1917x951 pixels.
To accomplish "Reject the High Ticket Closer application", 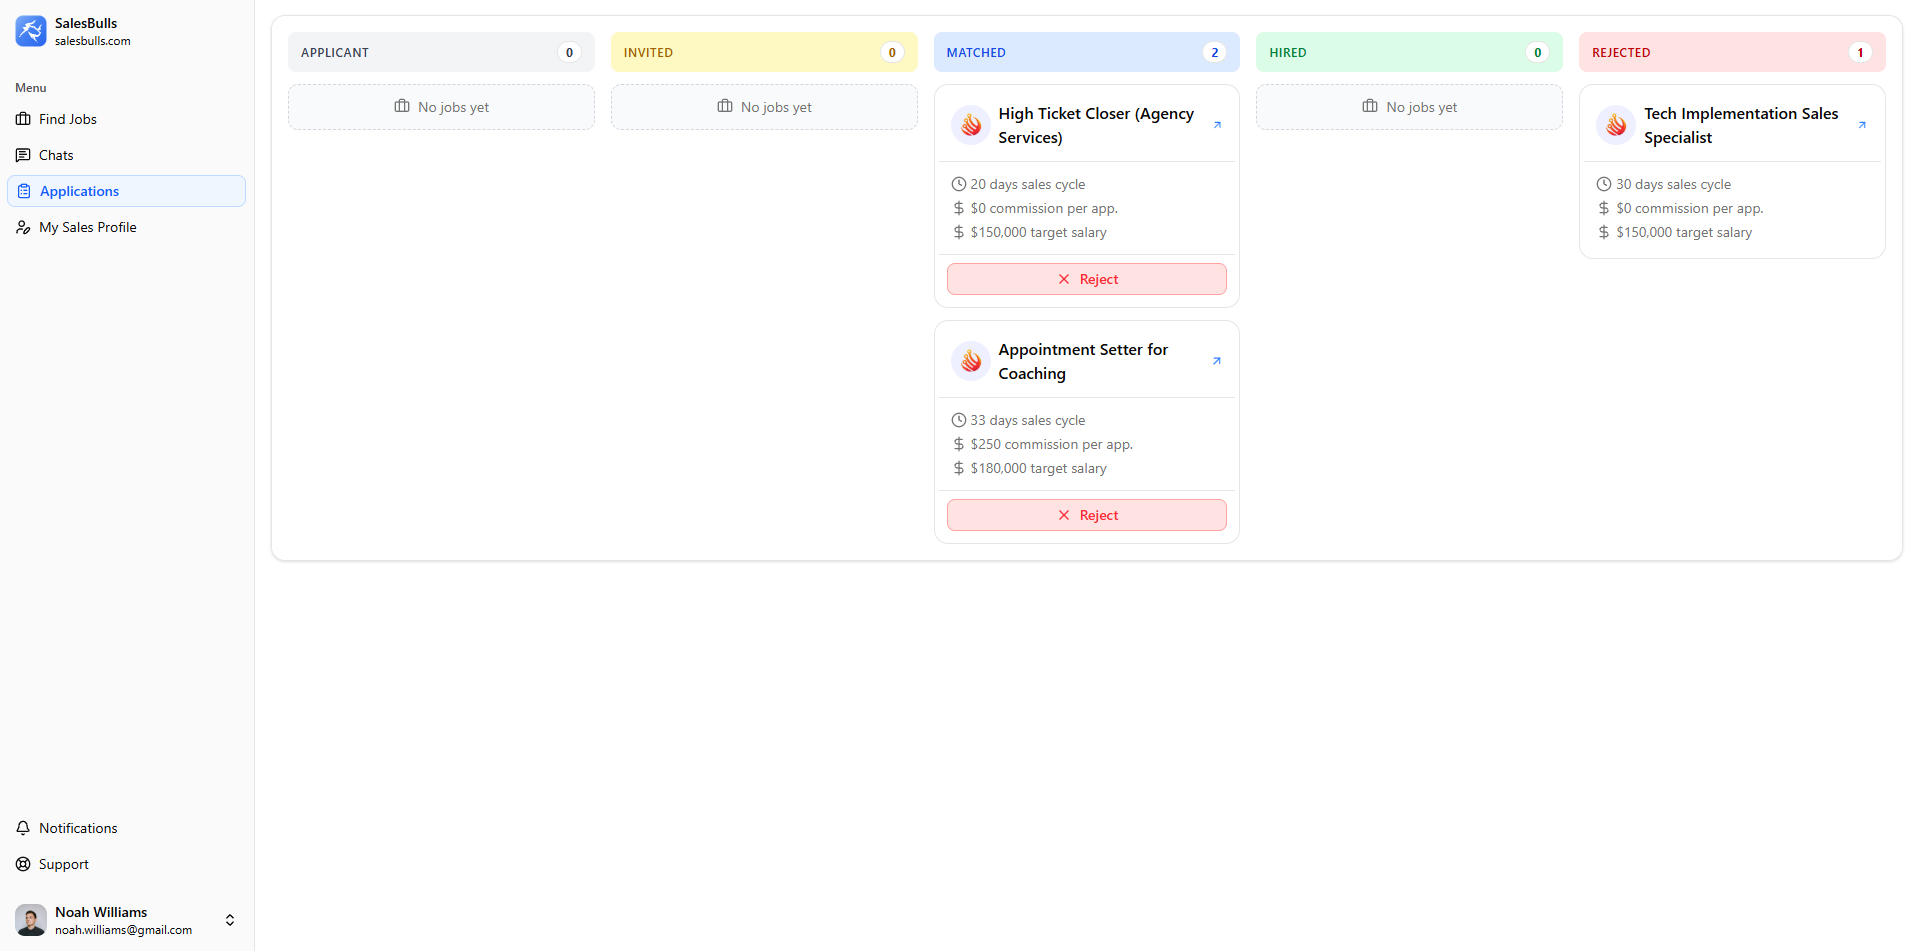I will coord(1086,279).
